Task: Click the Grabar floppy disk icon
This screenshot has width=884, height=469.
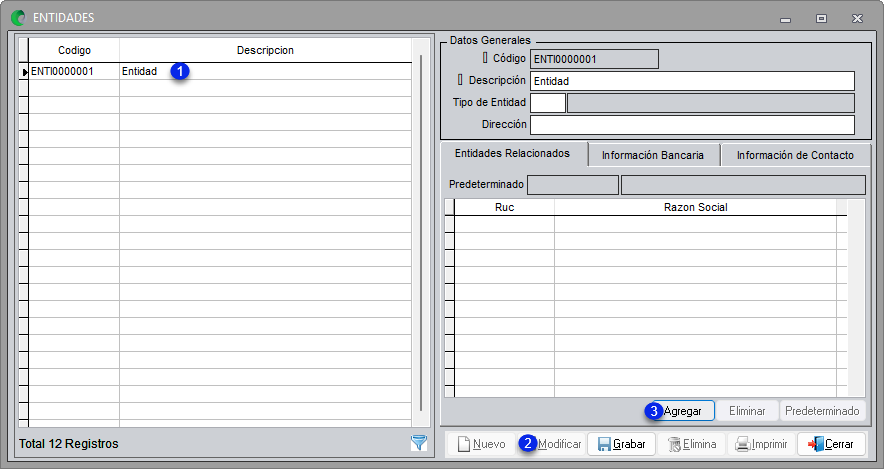Action: point(604,444)
